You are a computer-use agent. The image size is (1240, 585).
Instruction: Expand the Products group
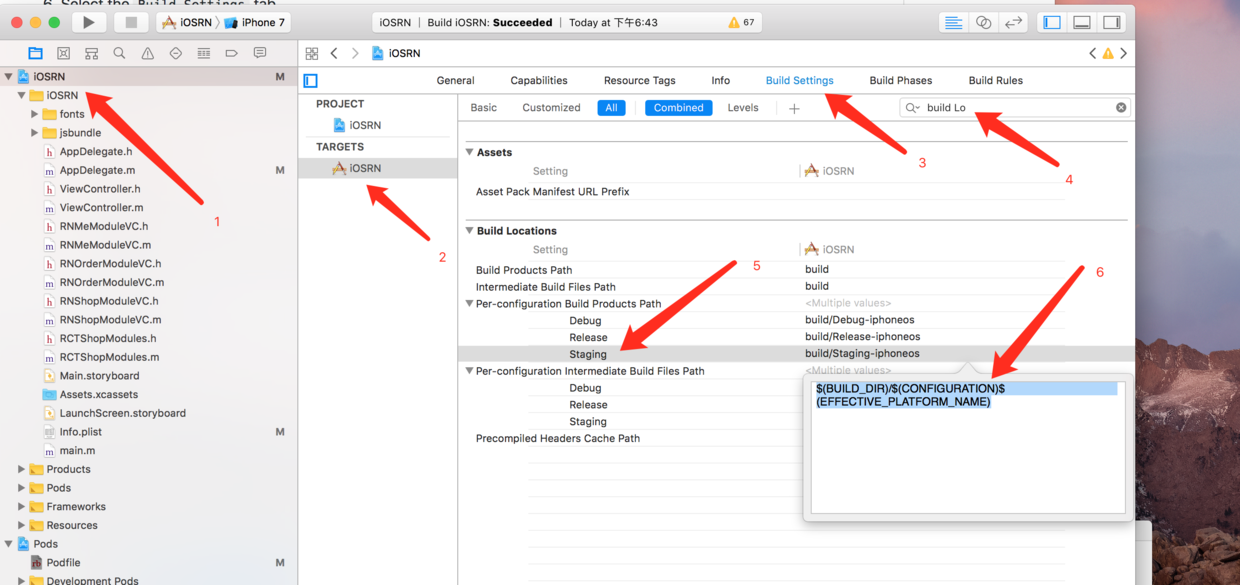click(x=22, y=469)
